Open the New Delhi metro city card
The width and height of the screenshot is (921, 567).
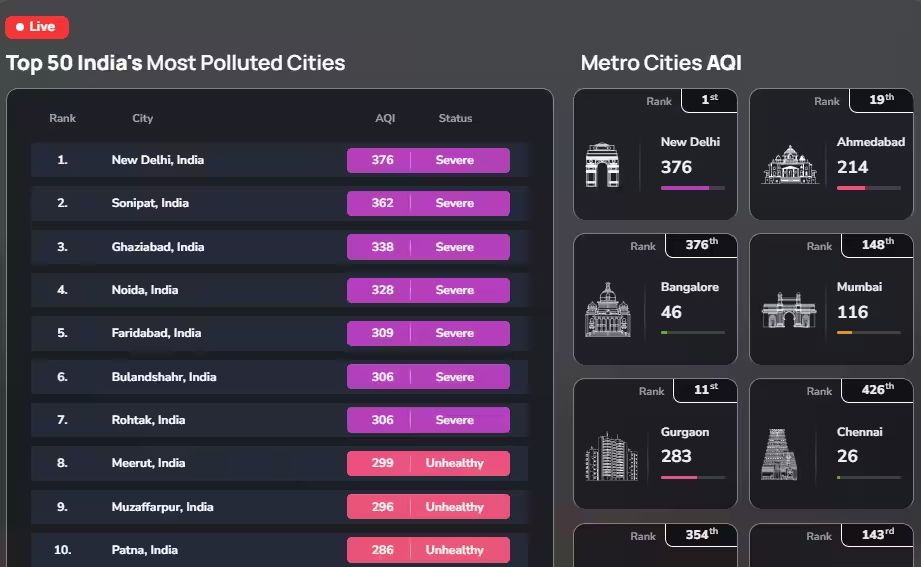(655, 154)
